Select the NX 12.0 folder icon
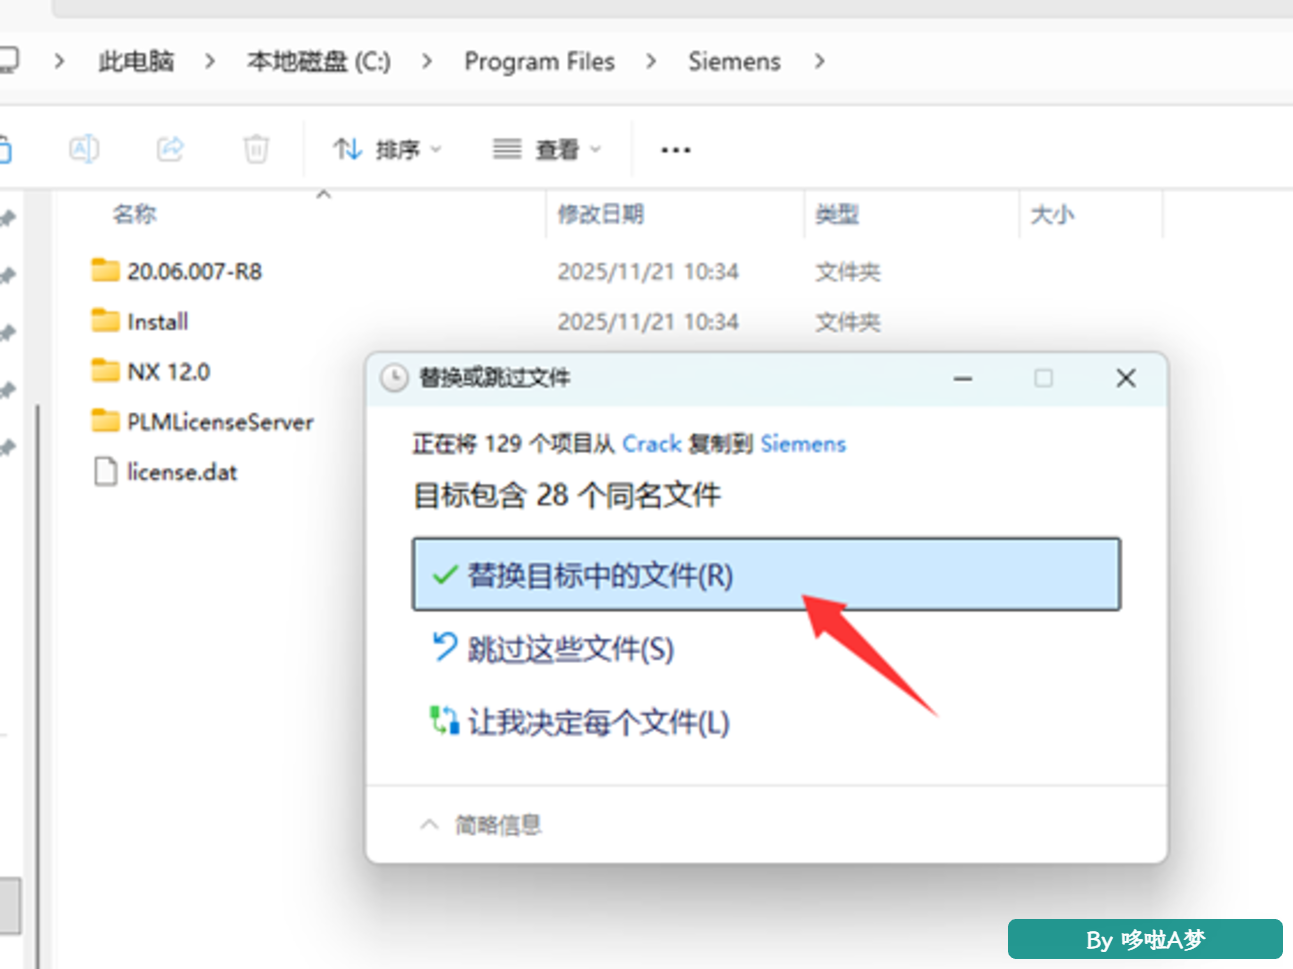Screen dimensions: 1293x969 tap(105, 370)
